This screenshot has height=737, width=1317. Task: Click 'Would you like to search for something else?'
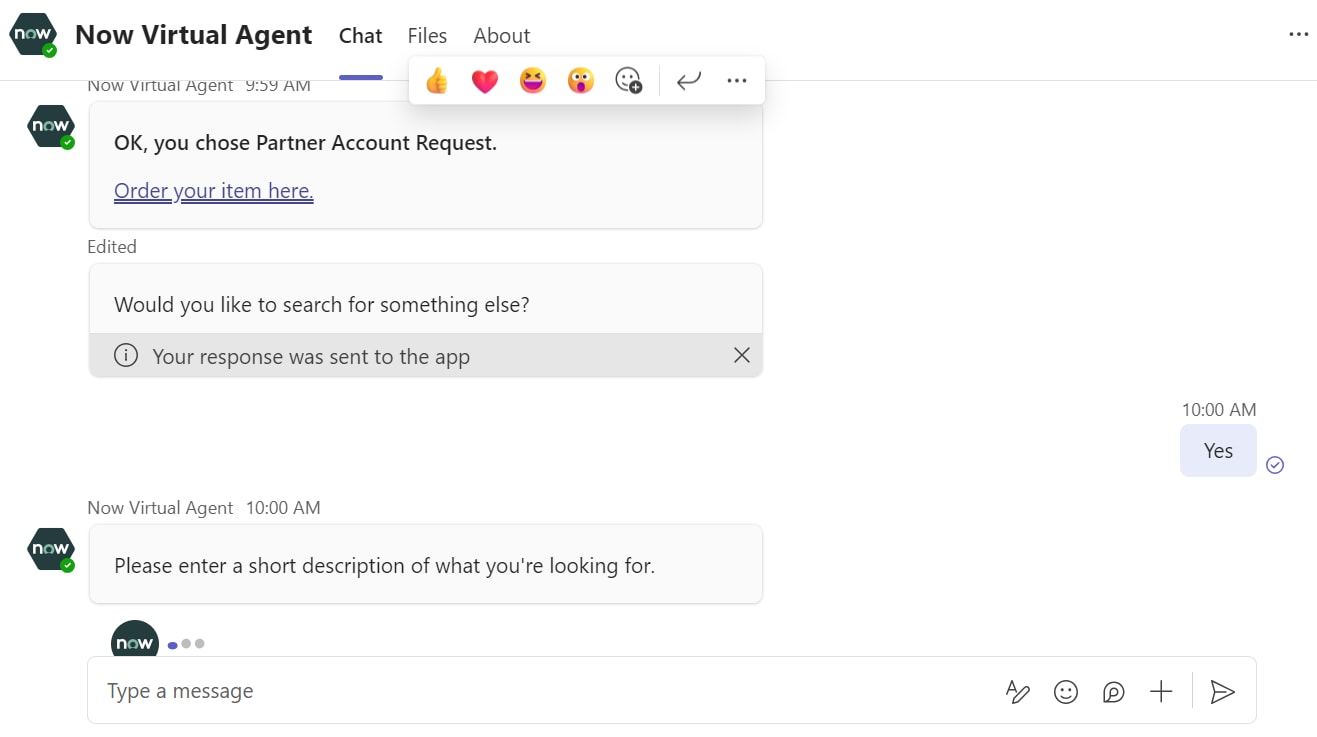click(322, 305)
